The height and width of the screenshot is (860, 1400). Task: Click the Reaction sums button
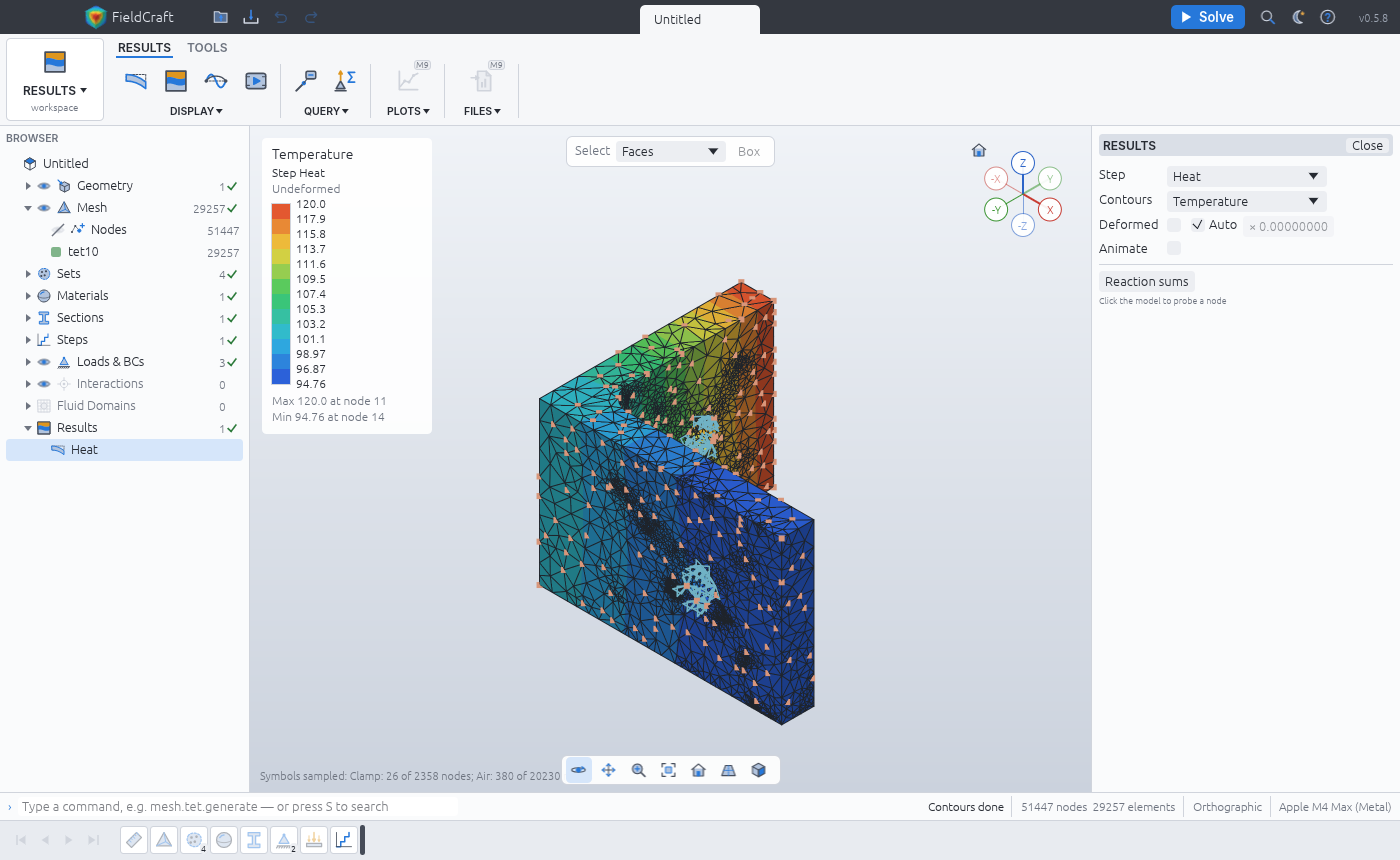click(x=1147, y=282)
